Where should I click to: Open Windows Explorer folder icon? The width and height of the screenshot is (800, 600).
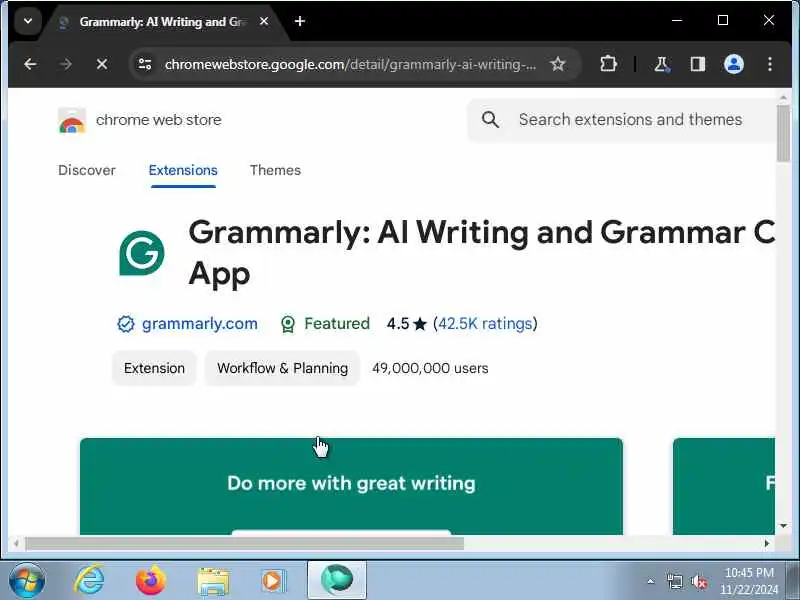point(213,582)
